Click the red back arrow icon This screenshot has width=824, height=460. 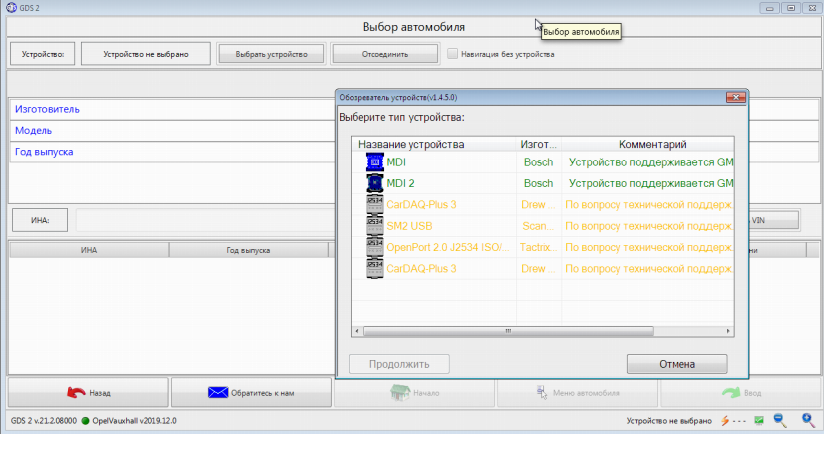click(76, 392)
